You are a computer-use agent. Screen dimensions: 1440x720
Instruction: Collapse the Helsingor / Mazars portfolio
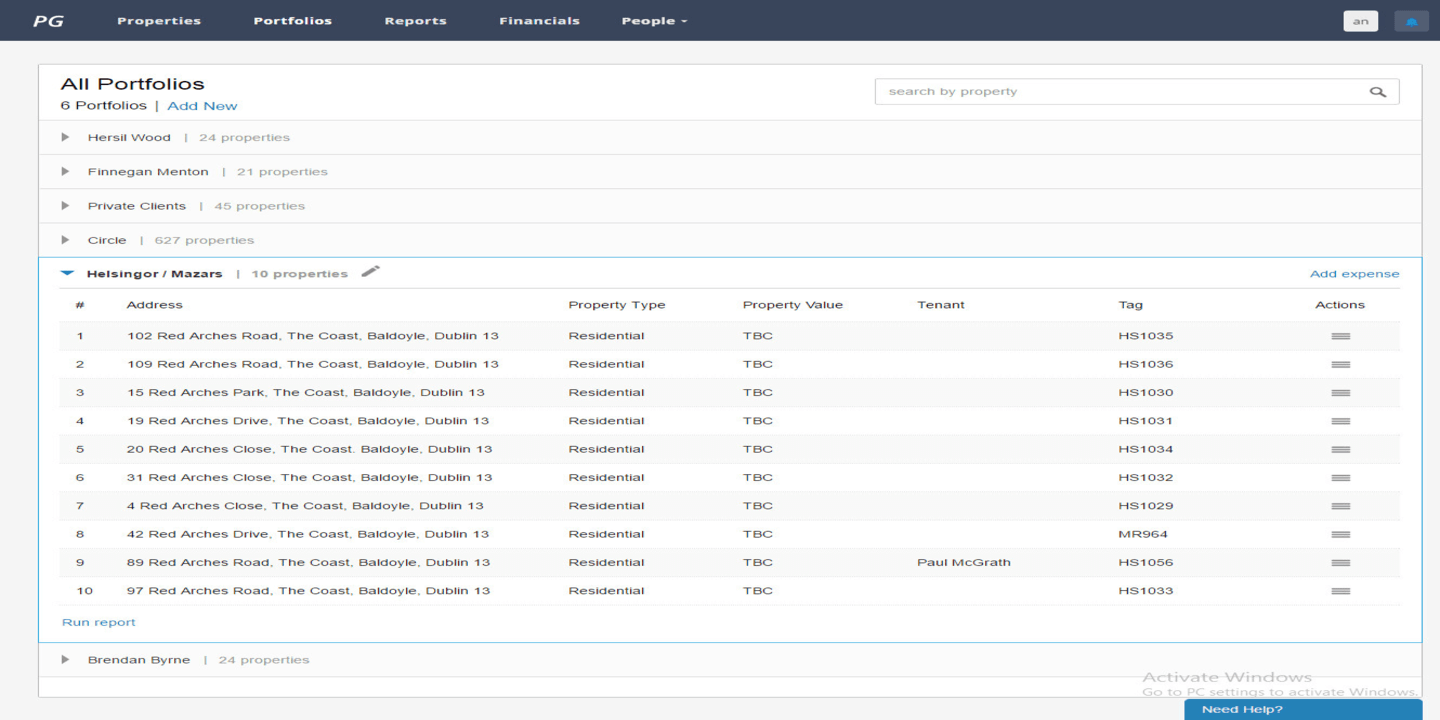67,273
